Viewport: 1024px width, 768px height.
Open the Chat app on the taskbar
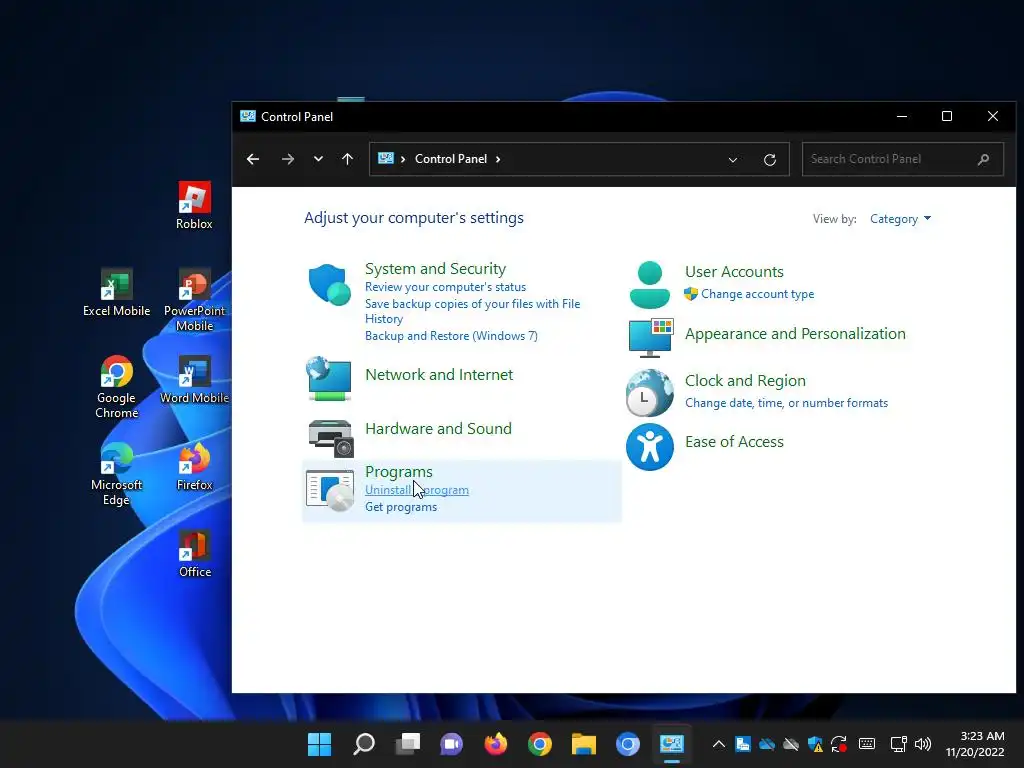(451, 744)
